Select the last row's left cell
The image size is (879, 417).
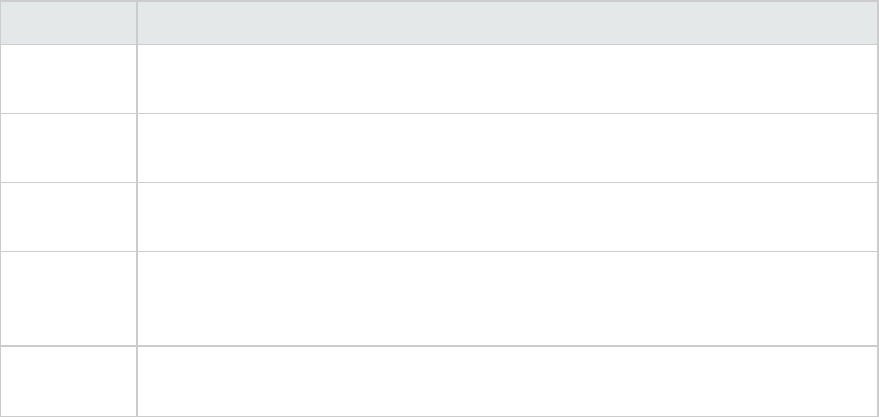tap(68, 381)
